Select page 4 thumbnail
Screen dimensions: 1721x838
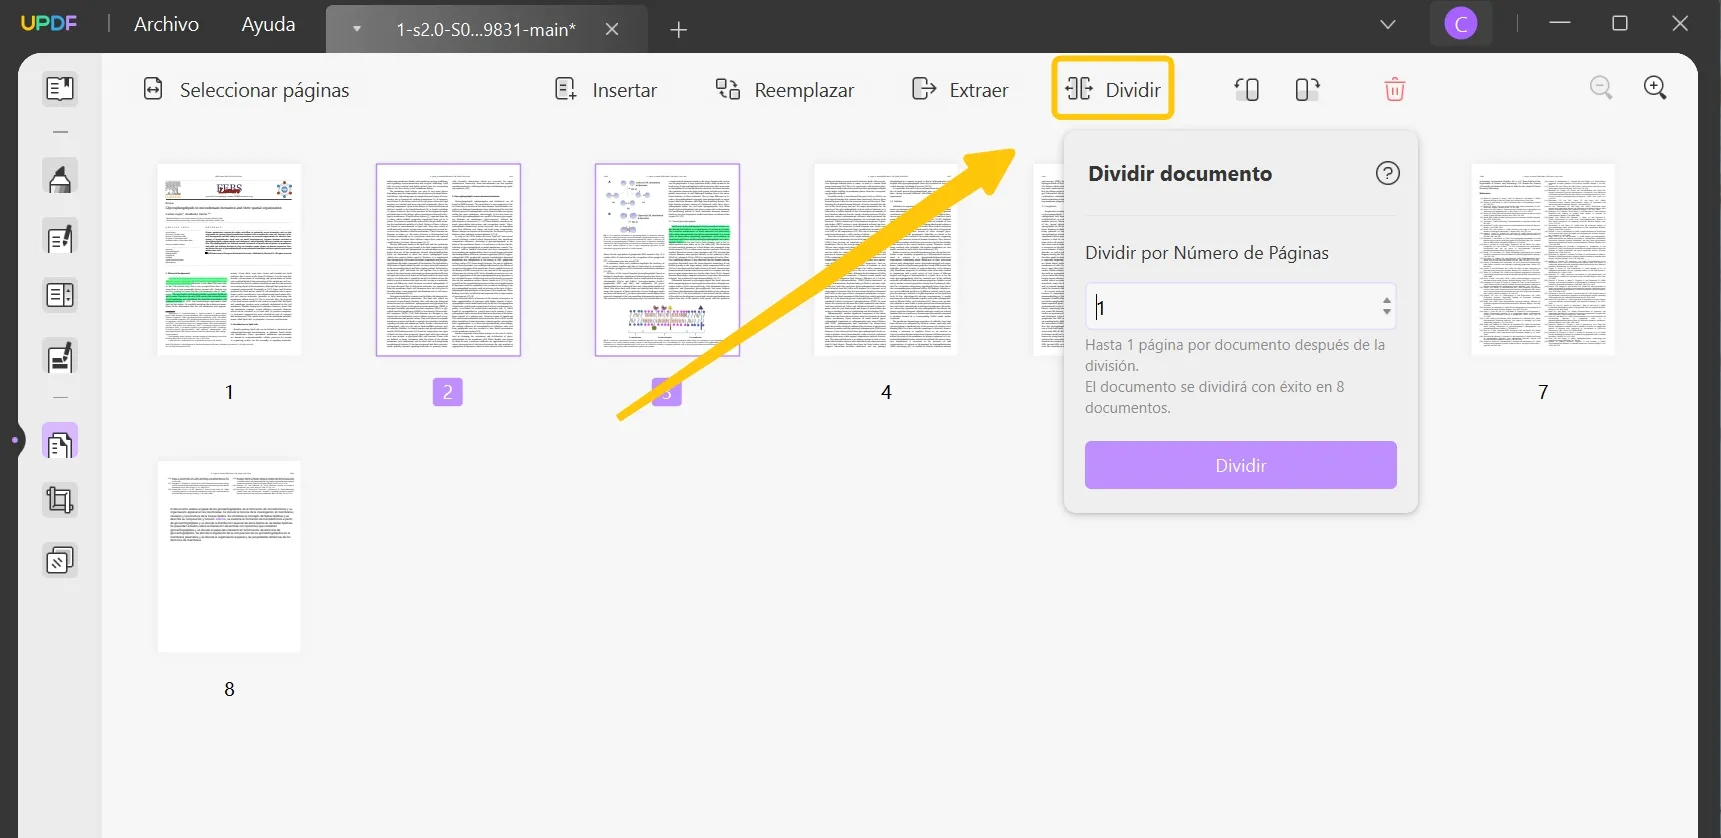coord(886,260)
